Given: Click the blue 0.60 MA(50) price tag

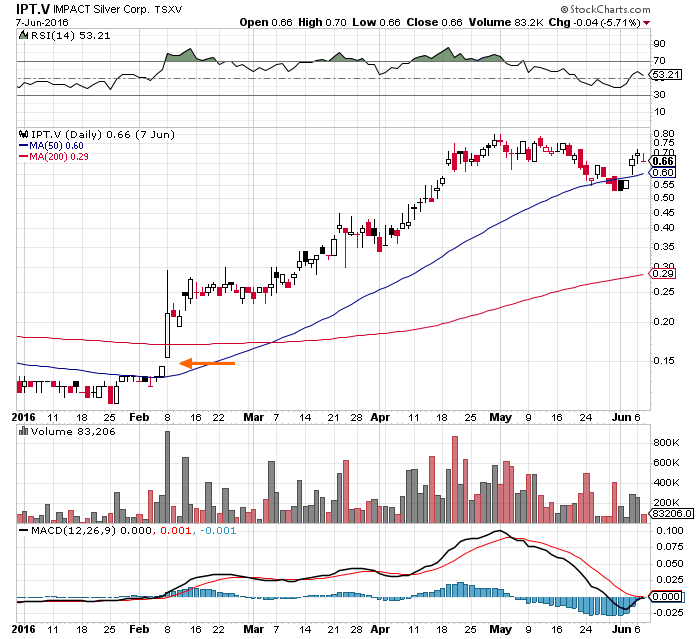Looking at the screenshot, I should point(663,173).
